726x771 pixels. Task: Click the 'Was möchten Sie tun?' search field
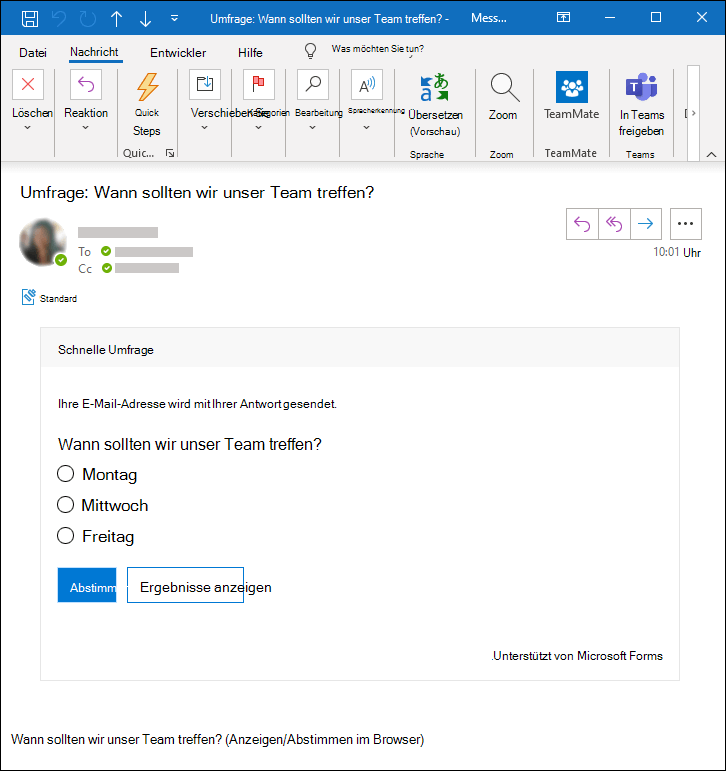[x=377, y=49]
